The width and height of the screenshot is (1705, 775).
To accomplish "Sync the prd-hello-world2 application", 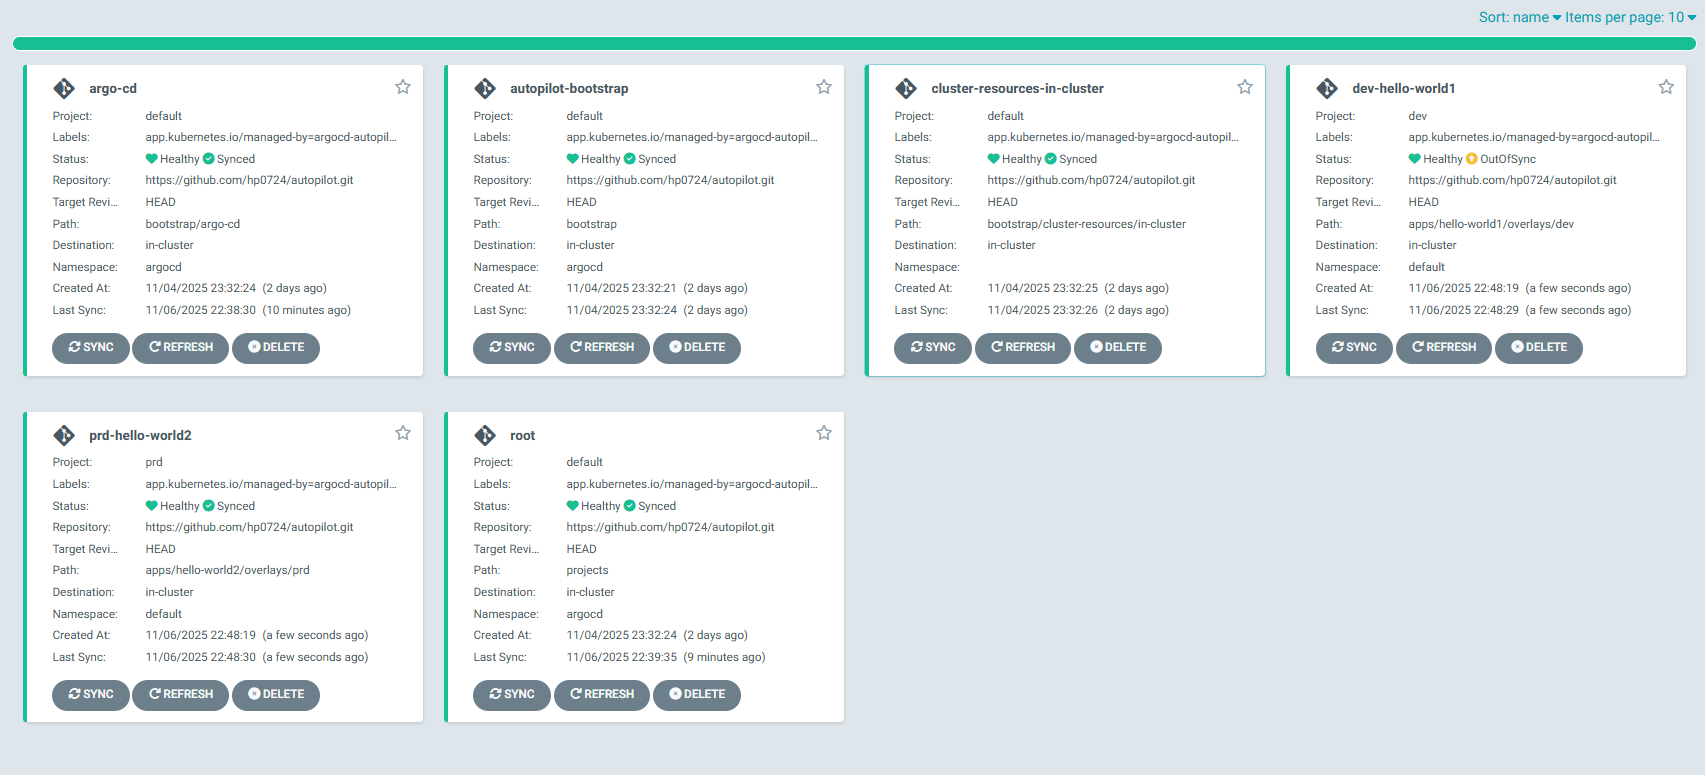I will [91, 694].
